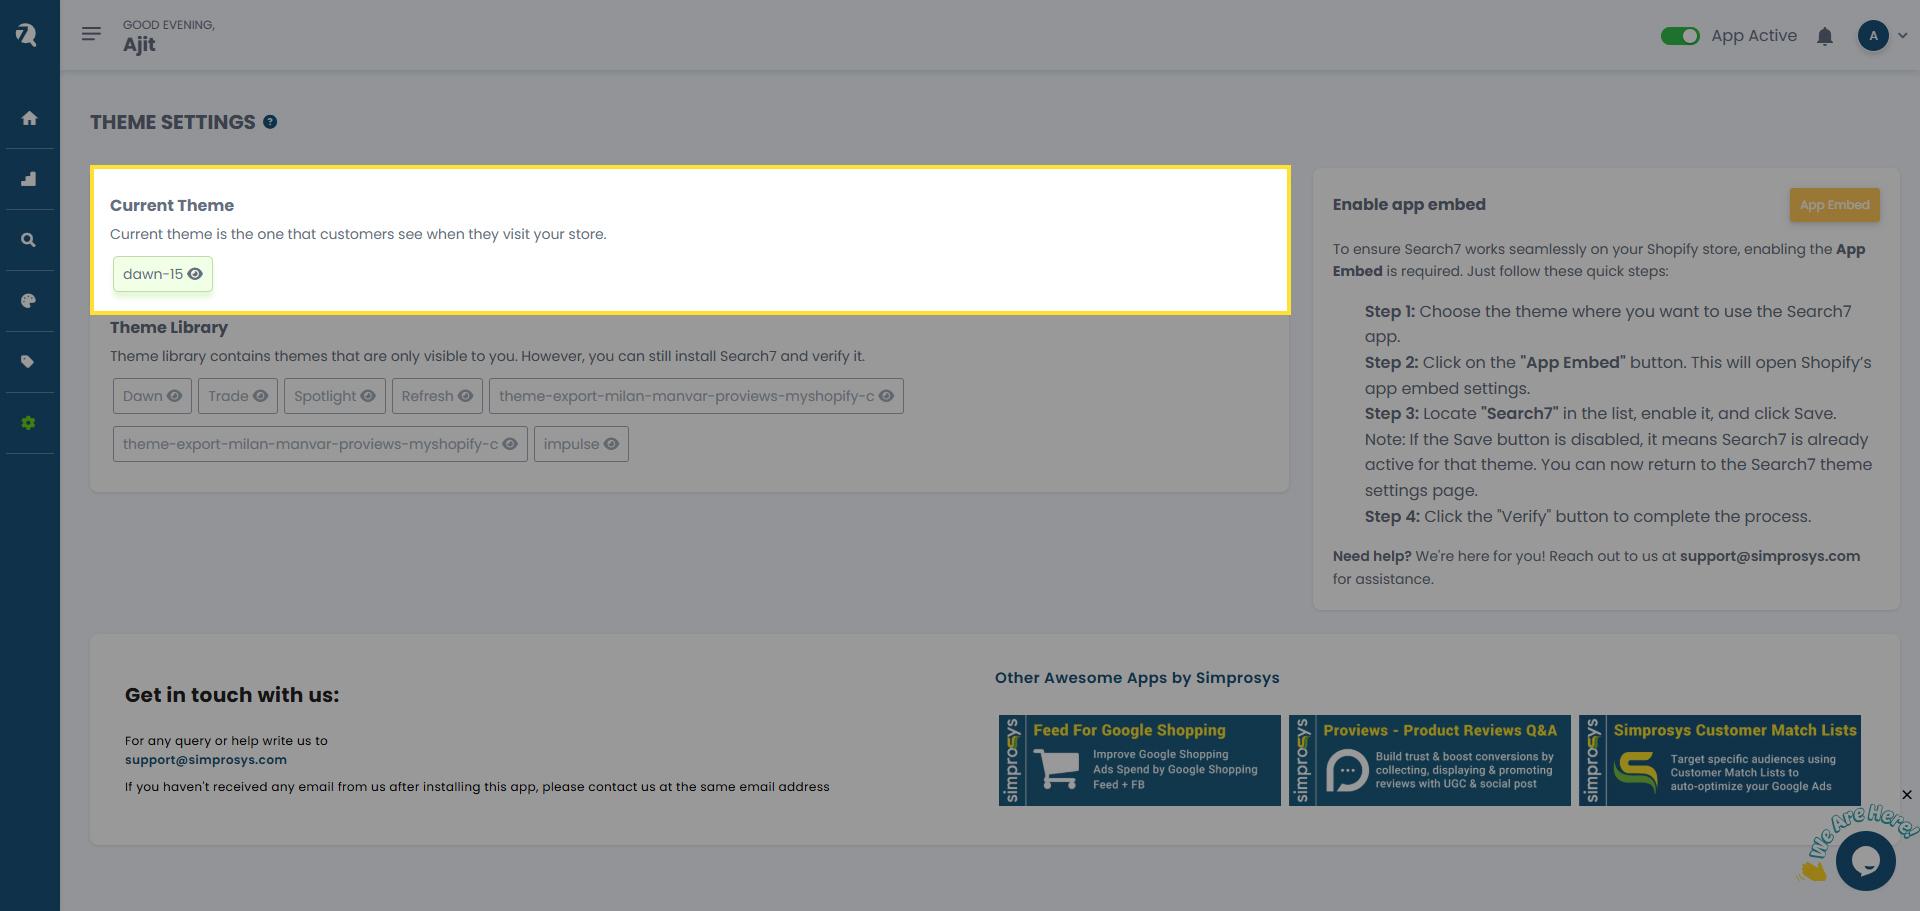Expand the account avatar dropdown

tap(1882, 36)
